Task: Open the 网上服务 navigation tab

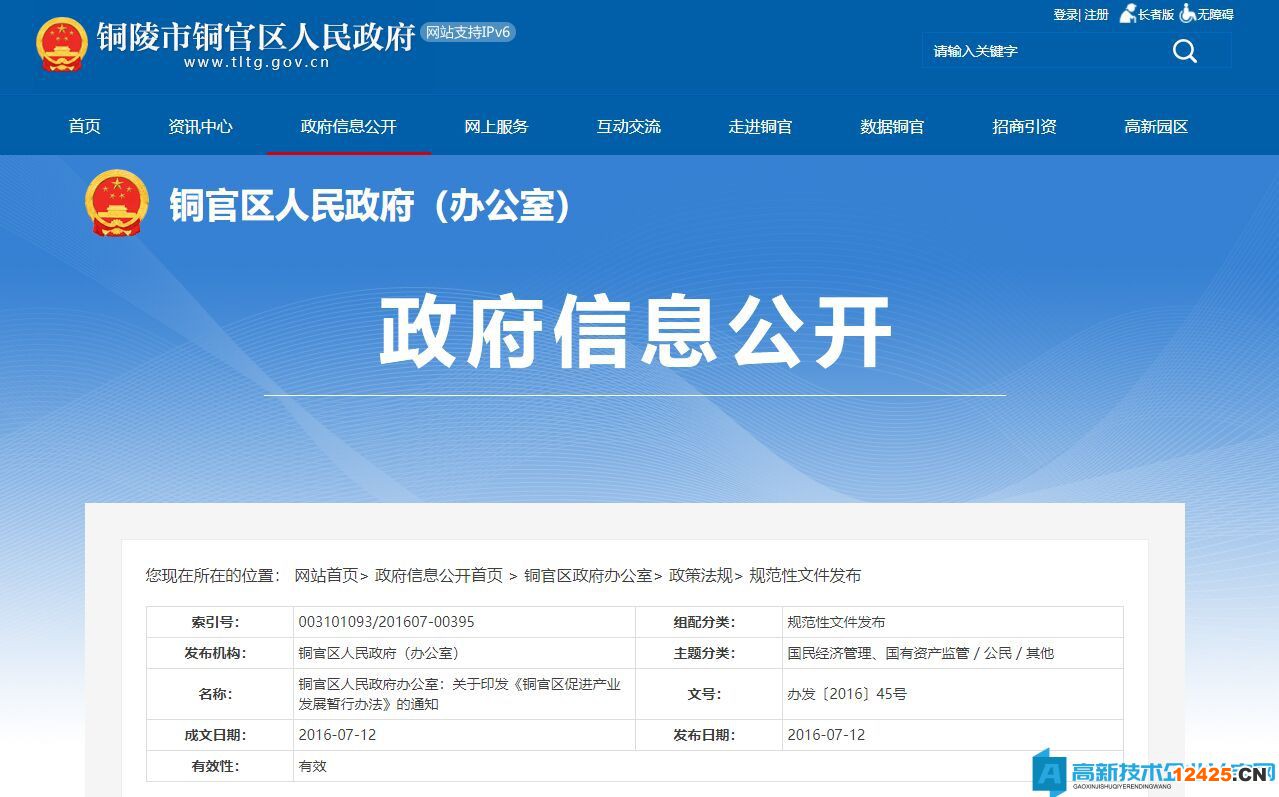Action: coord(497,126)
